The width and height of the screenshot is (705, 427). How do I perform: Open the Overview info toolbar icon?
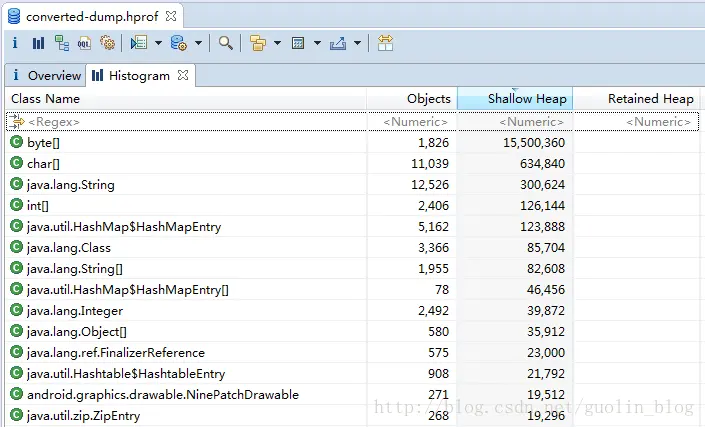click(15, 43)
